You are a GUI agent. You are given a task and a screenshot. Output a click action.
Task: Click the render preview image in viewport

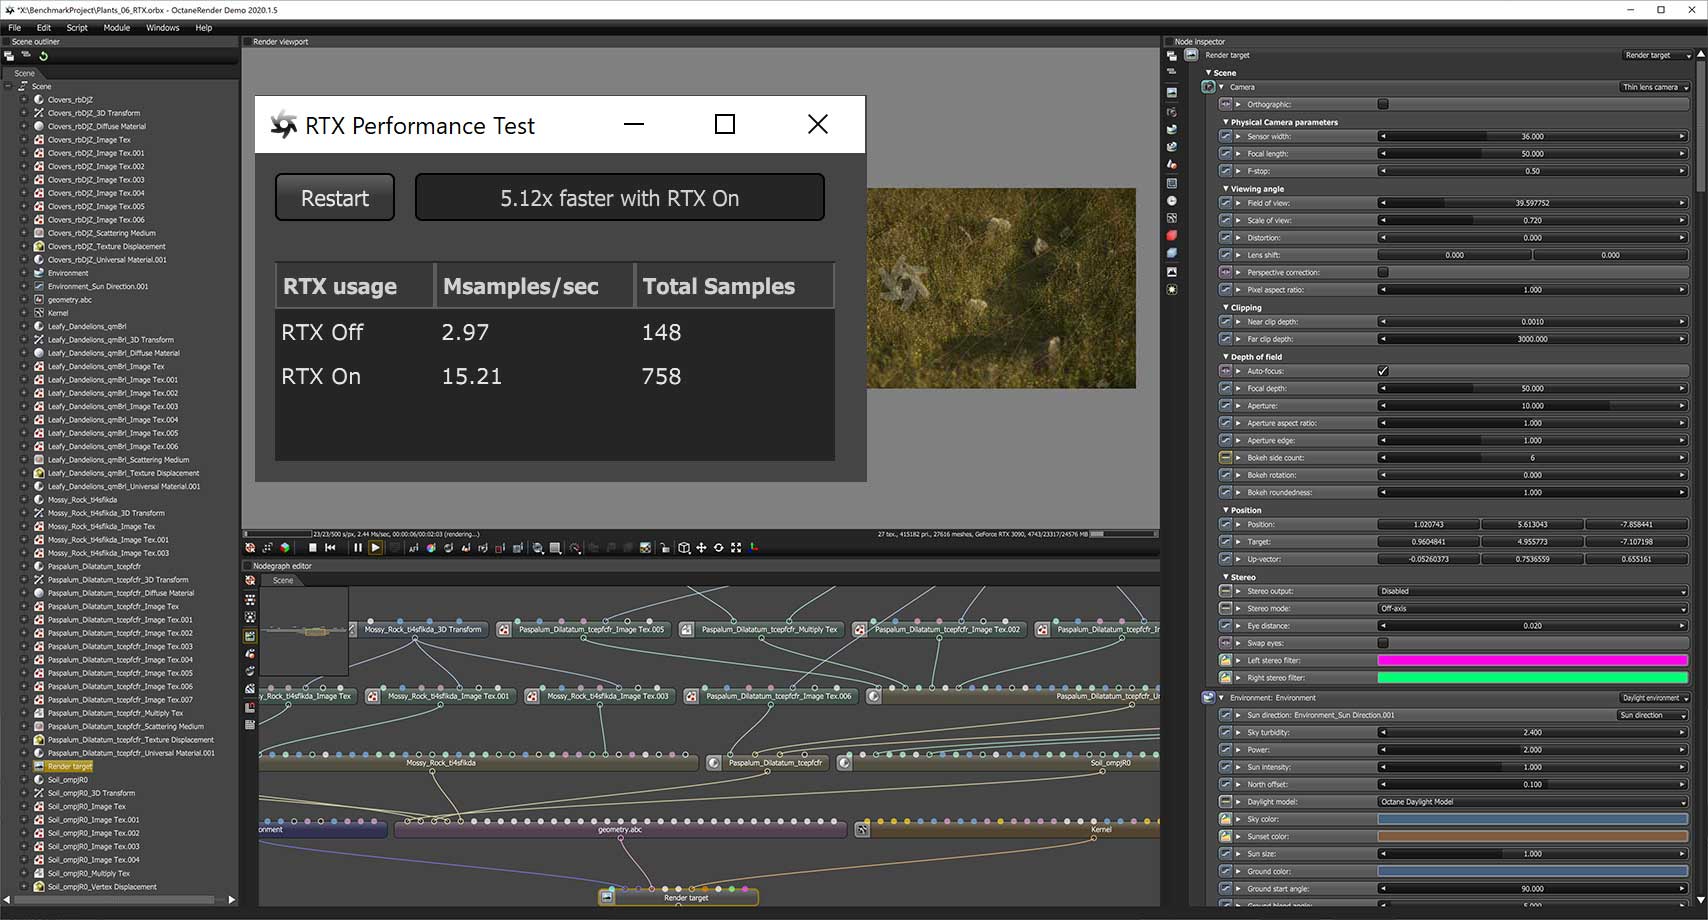pyautogui.click(x=1001, y=288)
